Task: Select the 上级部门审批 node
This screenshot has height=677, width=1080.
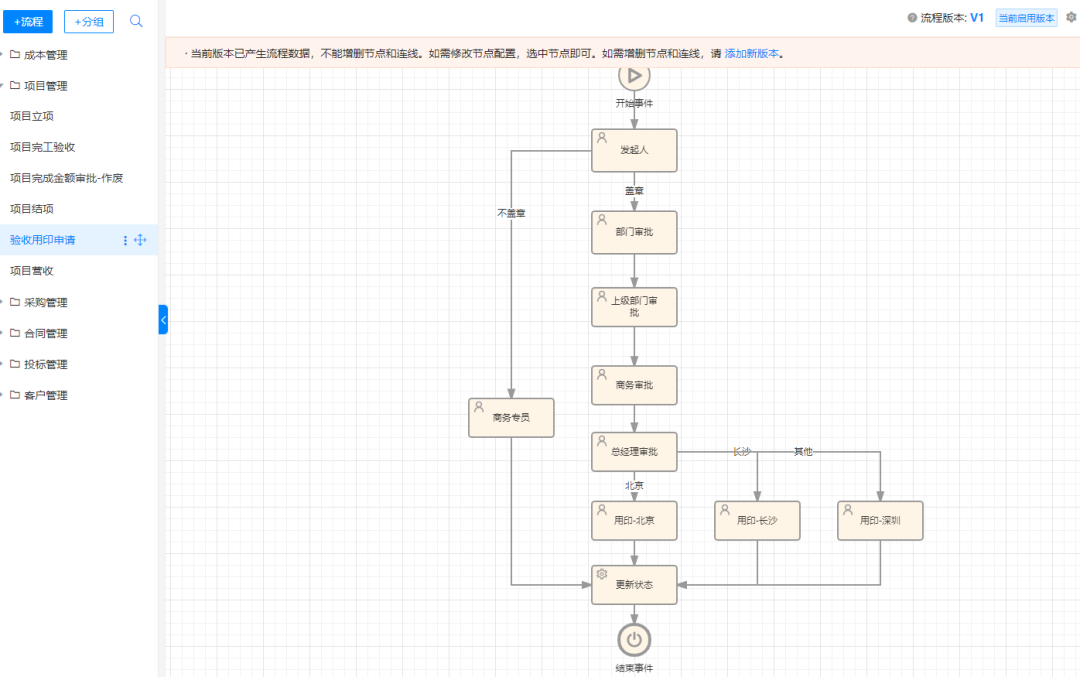Action: [x=634, y=306]
